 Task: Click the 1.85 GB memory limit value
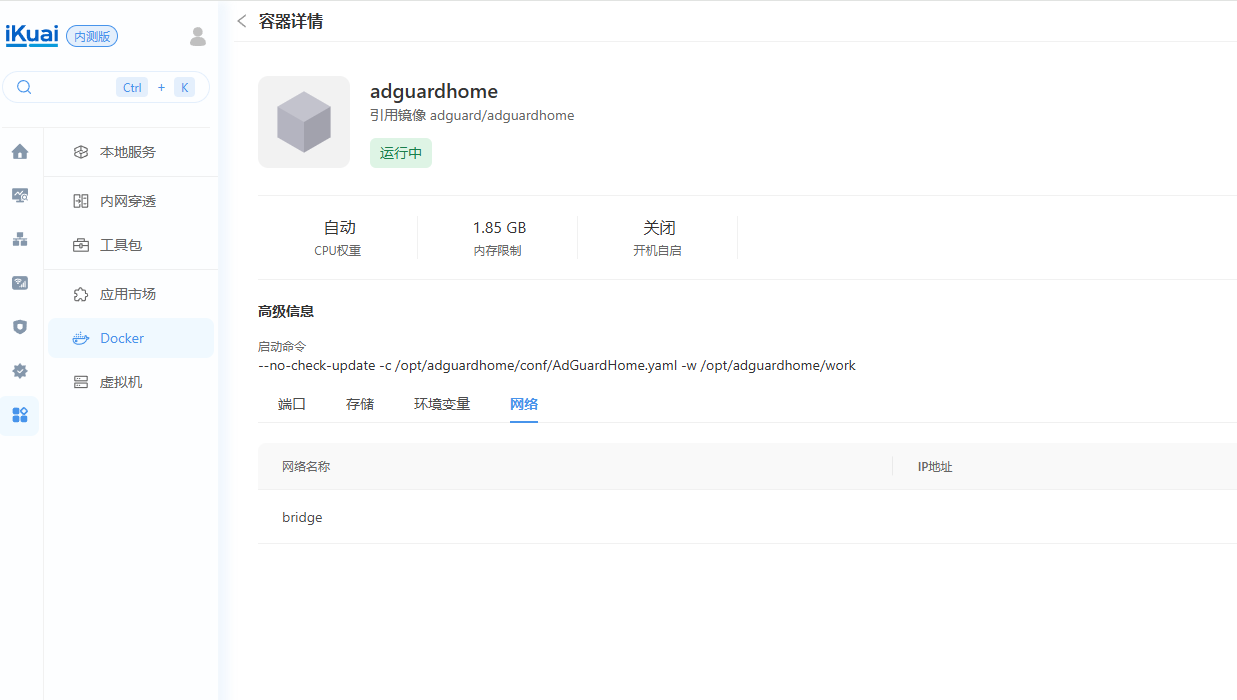(x=499, y=228)
